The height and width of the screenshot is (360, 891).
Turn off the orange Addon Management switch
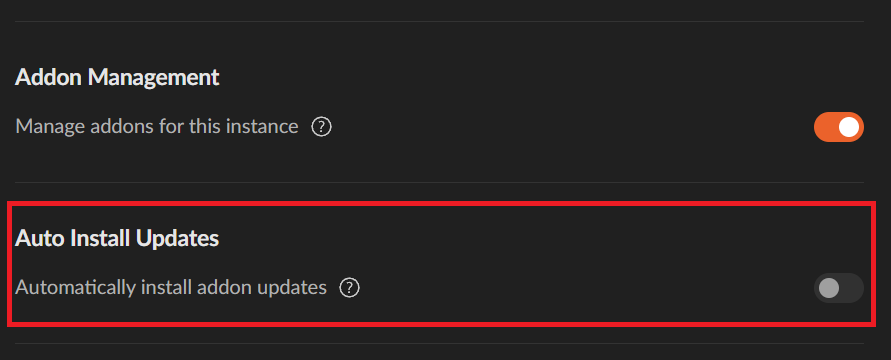click(839, 127)
